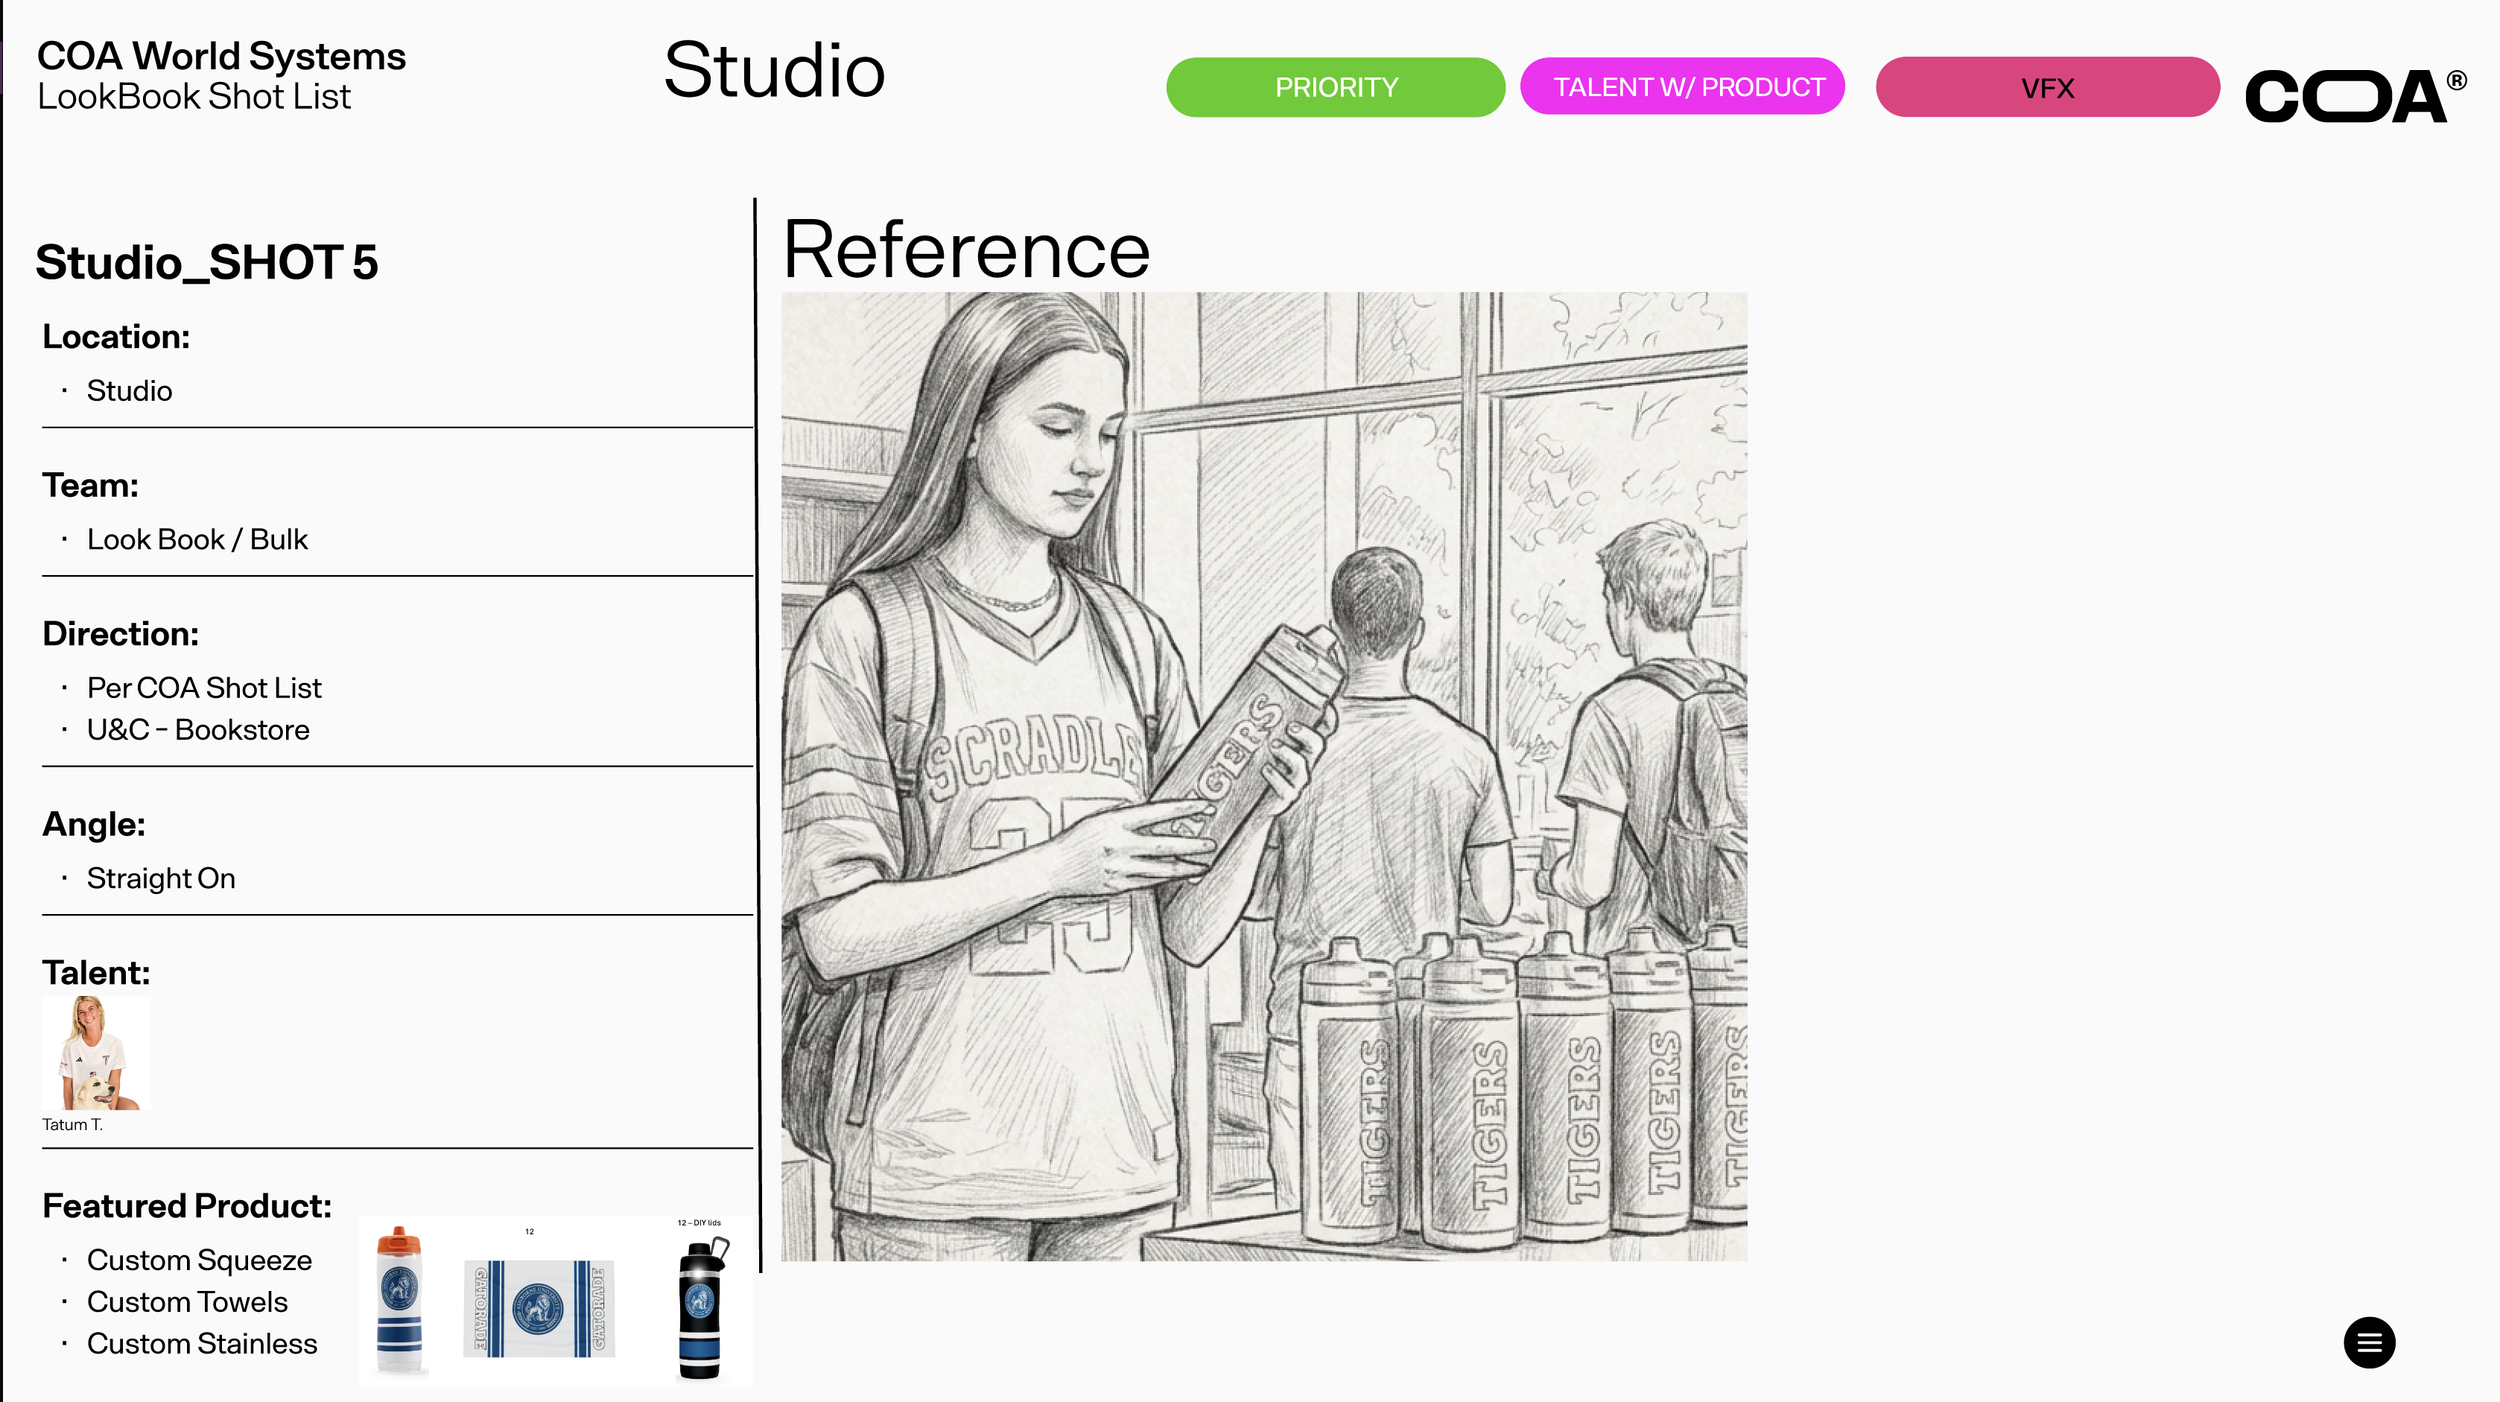
Task: Select the Custom Towels list item
Action: click(187, 1302)
